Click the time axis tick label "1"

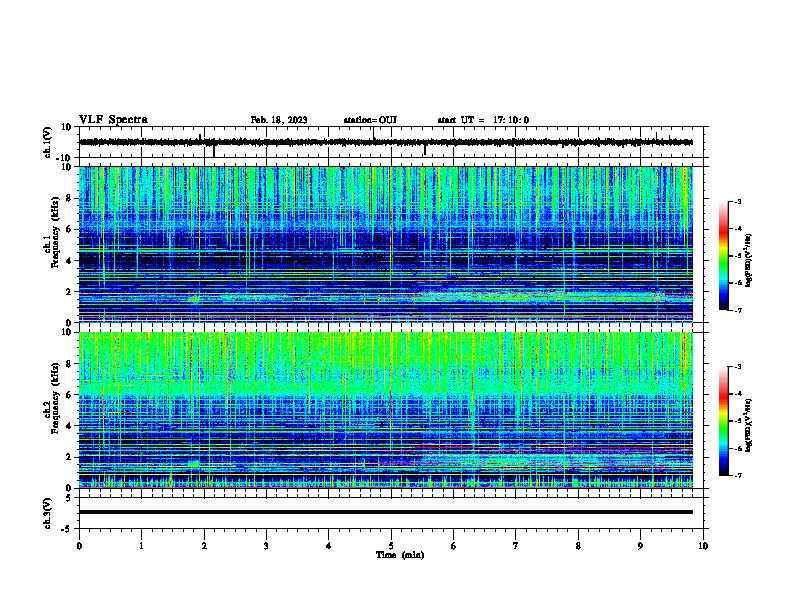pos(141,546)
